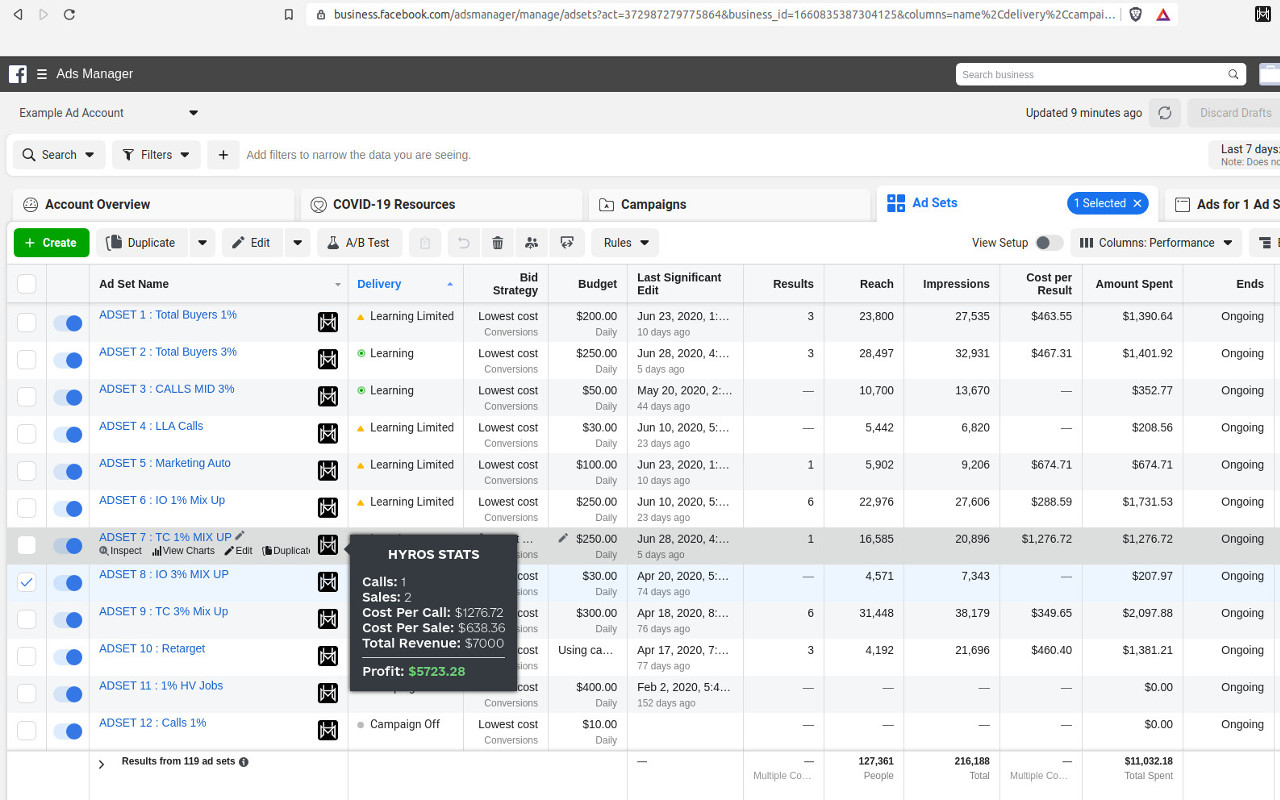Click the green Create button

(51, 243)
